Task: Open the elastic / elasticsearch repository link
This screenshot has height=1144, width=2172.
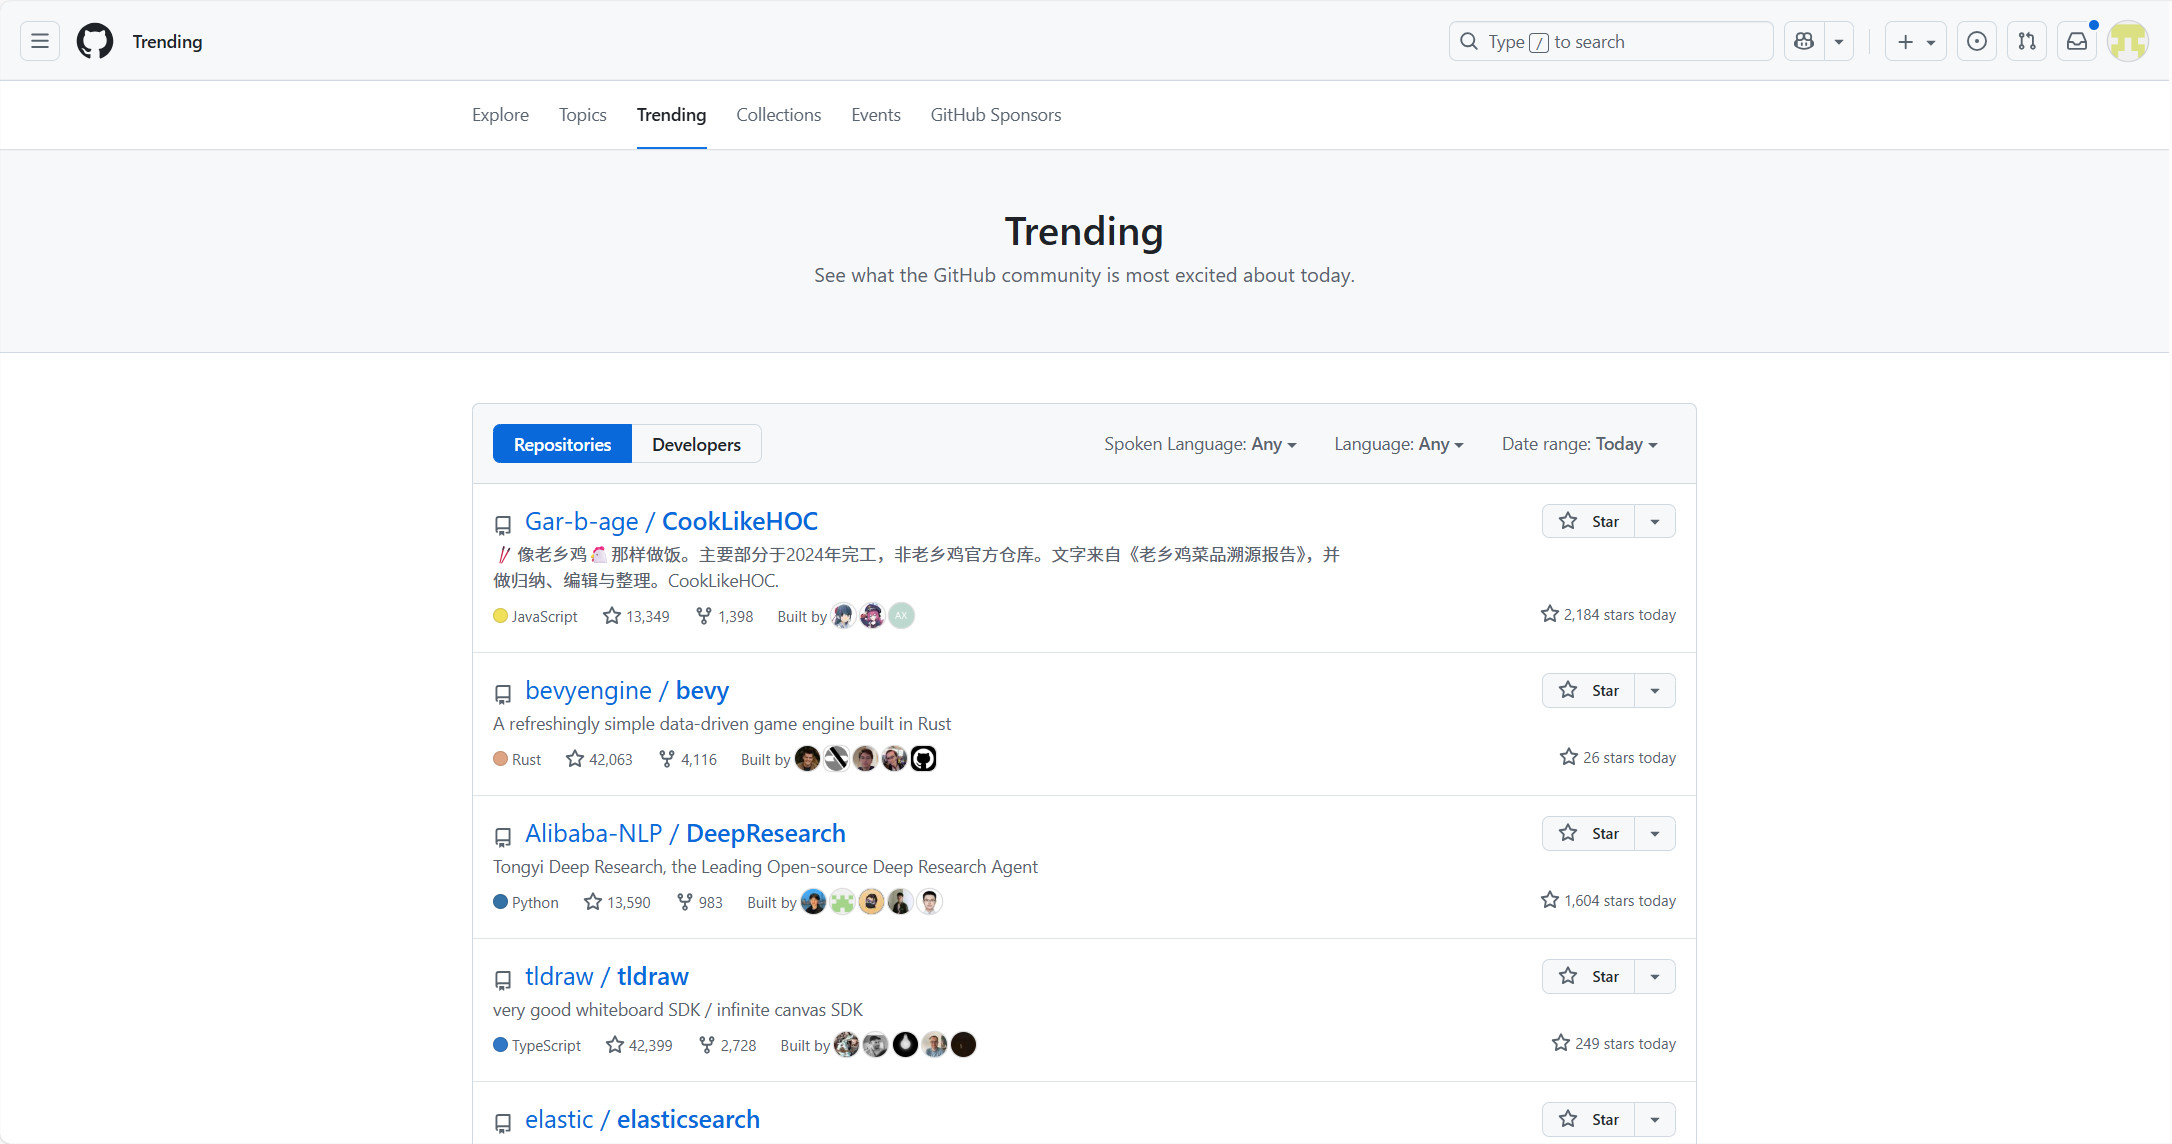Action: [642, 1119]
